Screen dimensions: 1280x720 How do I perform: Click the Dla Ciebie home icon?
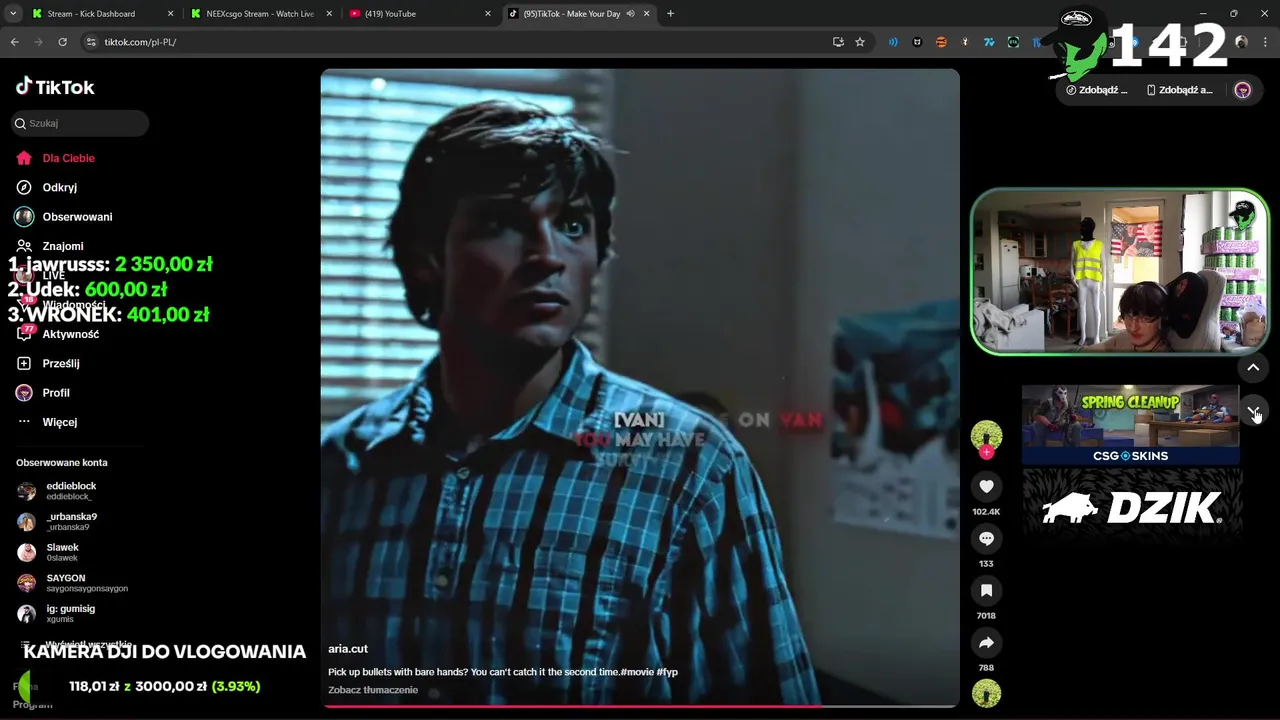click(x=24, y=158)
